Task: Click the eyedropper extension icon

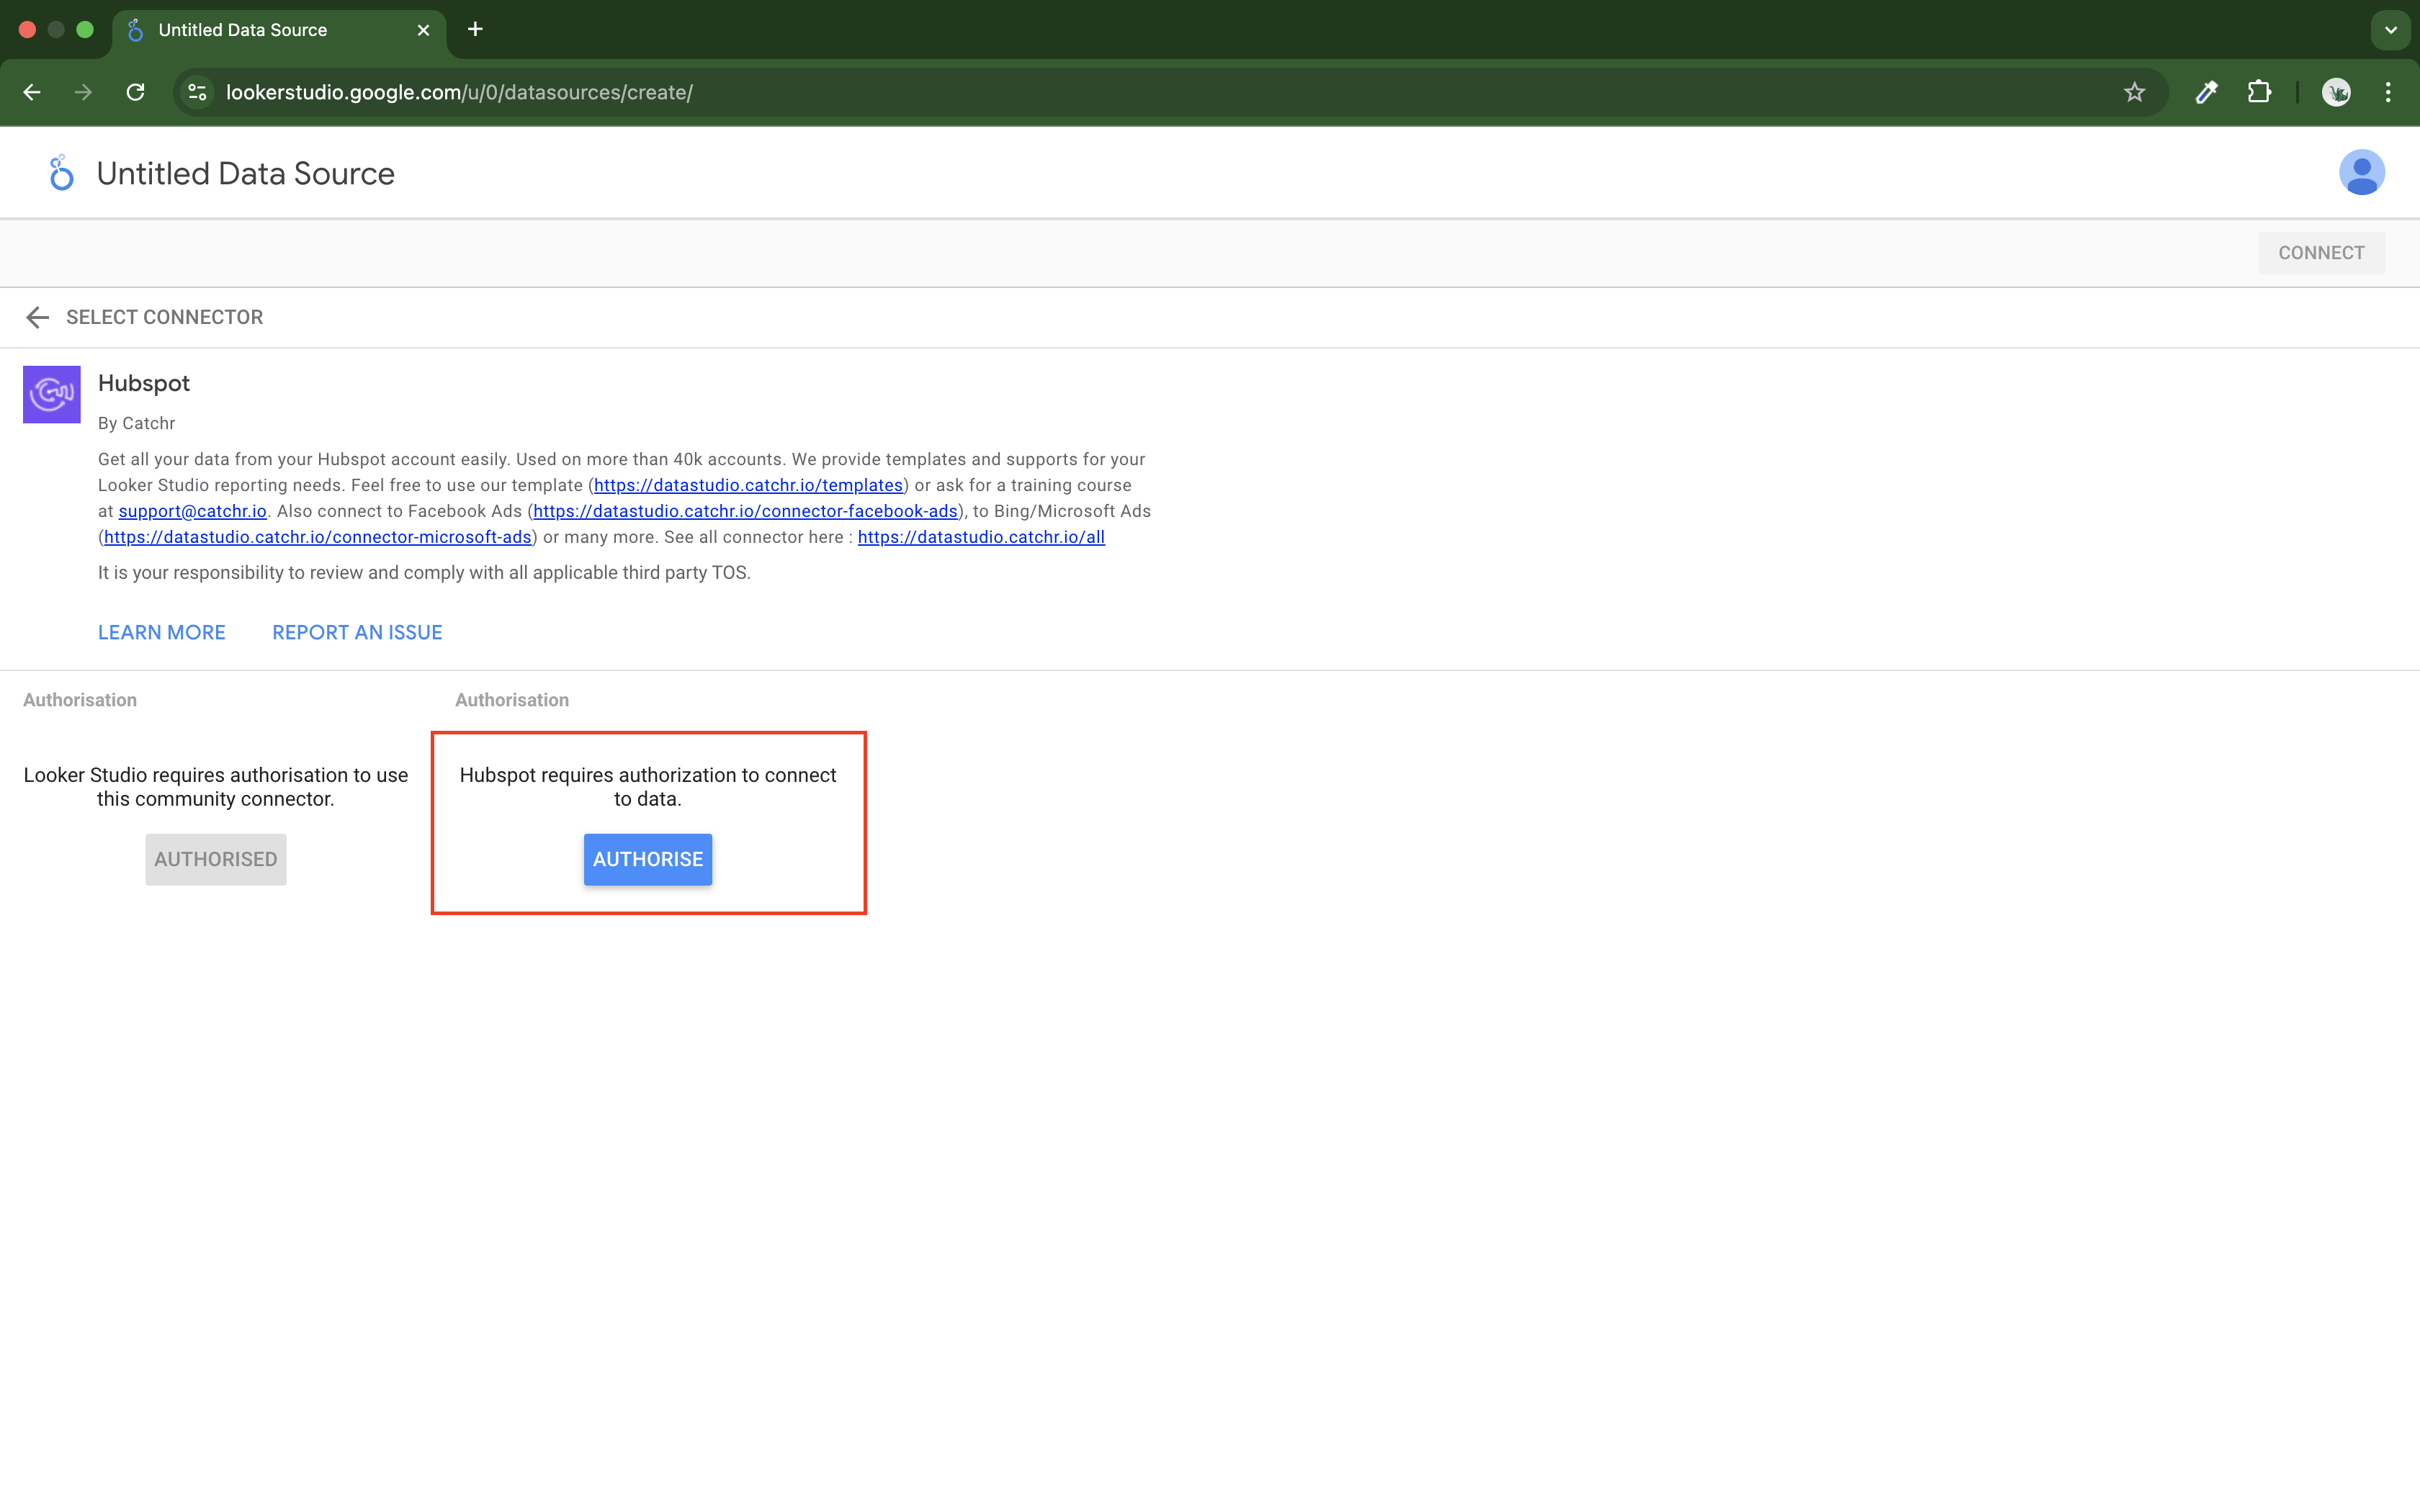Action: [x=2207, y=92]
